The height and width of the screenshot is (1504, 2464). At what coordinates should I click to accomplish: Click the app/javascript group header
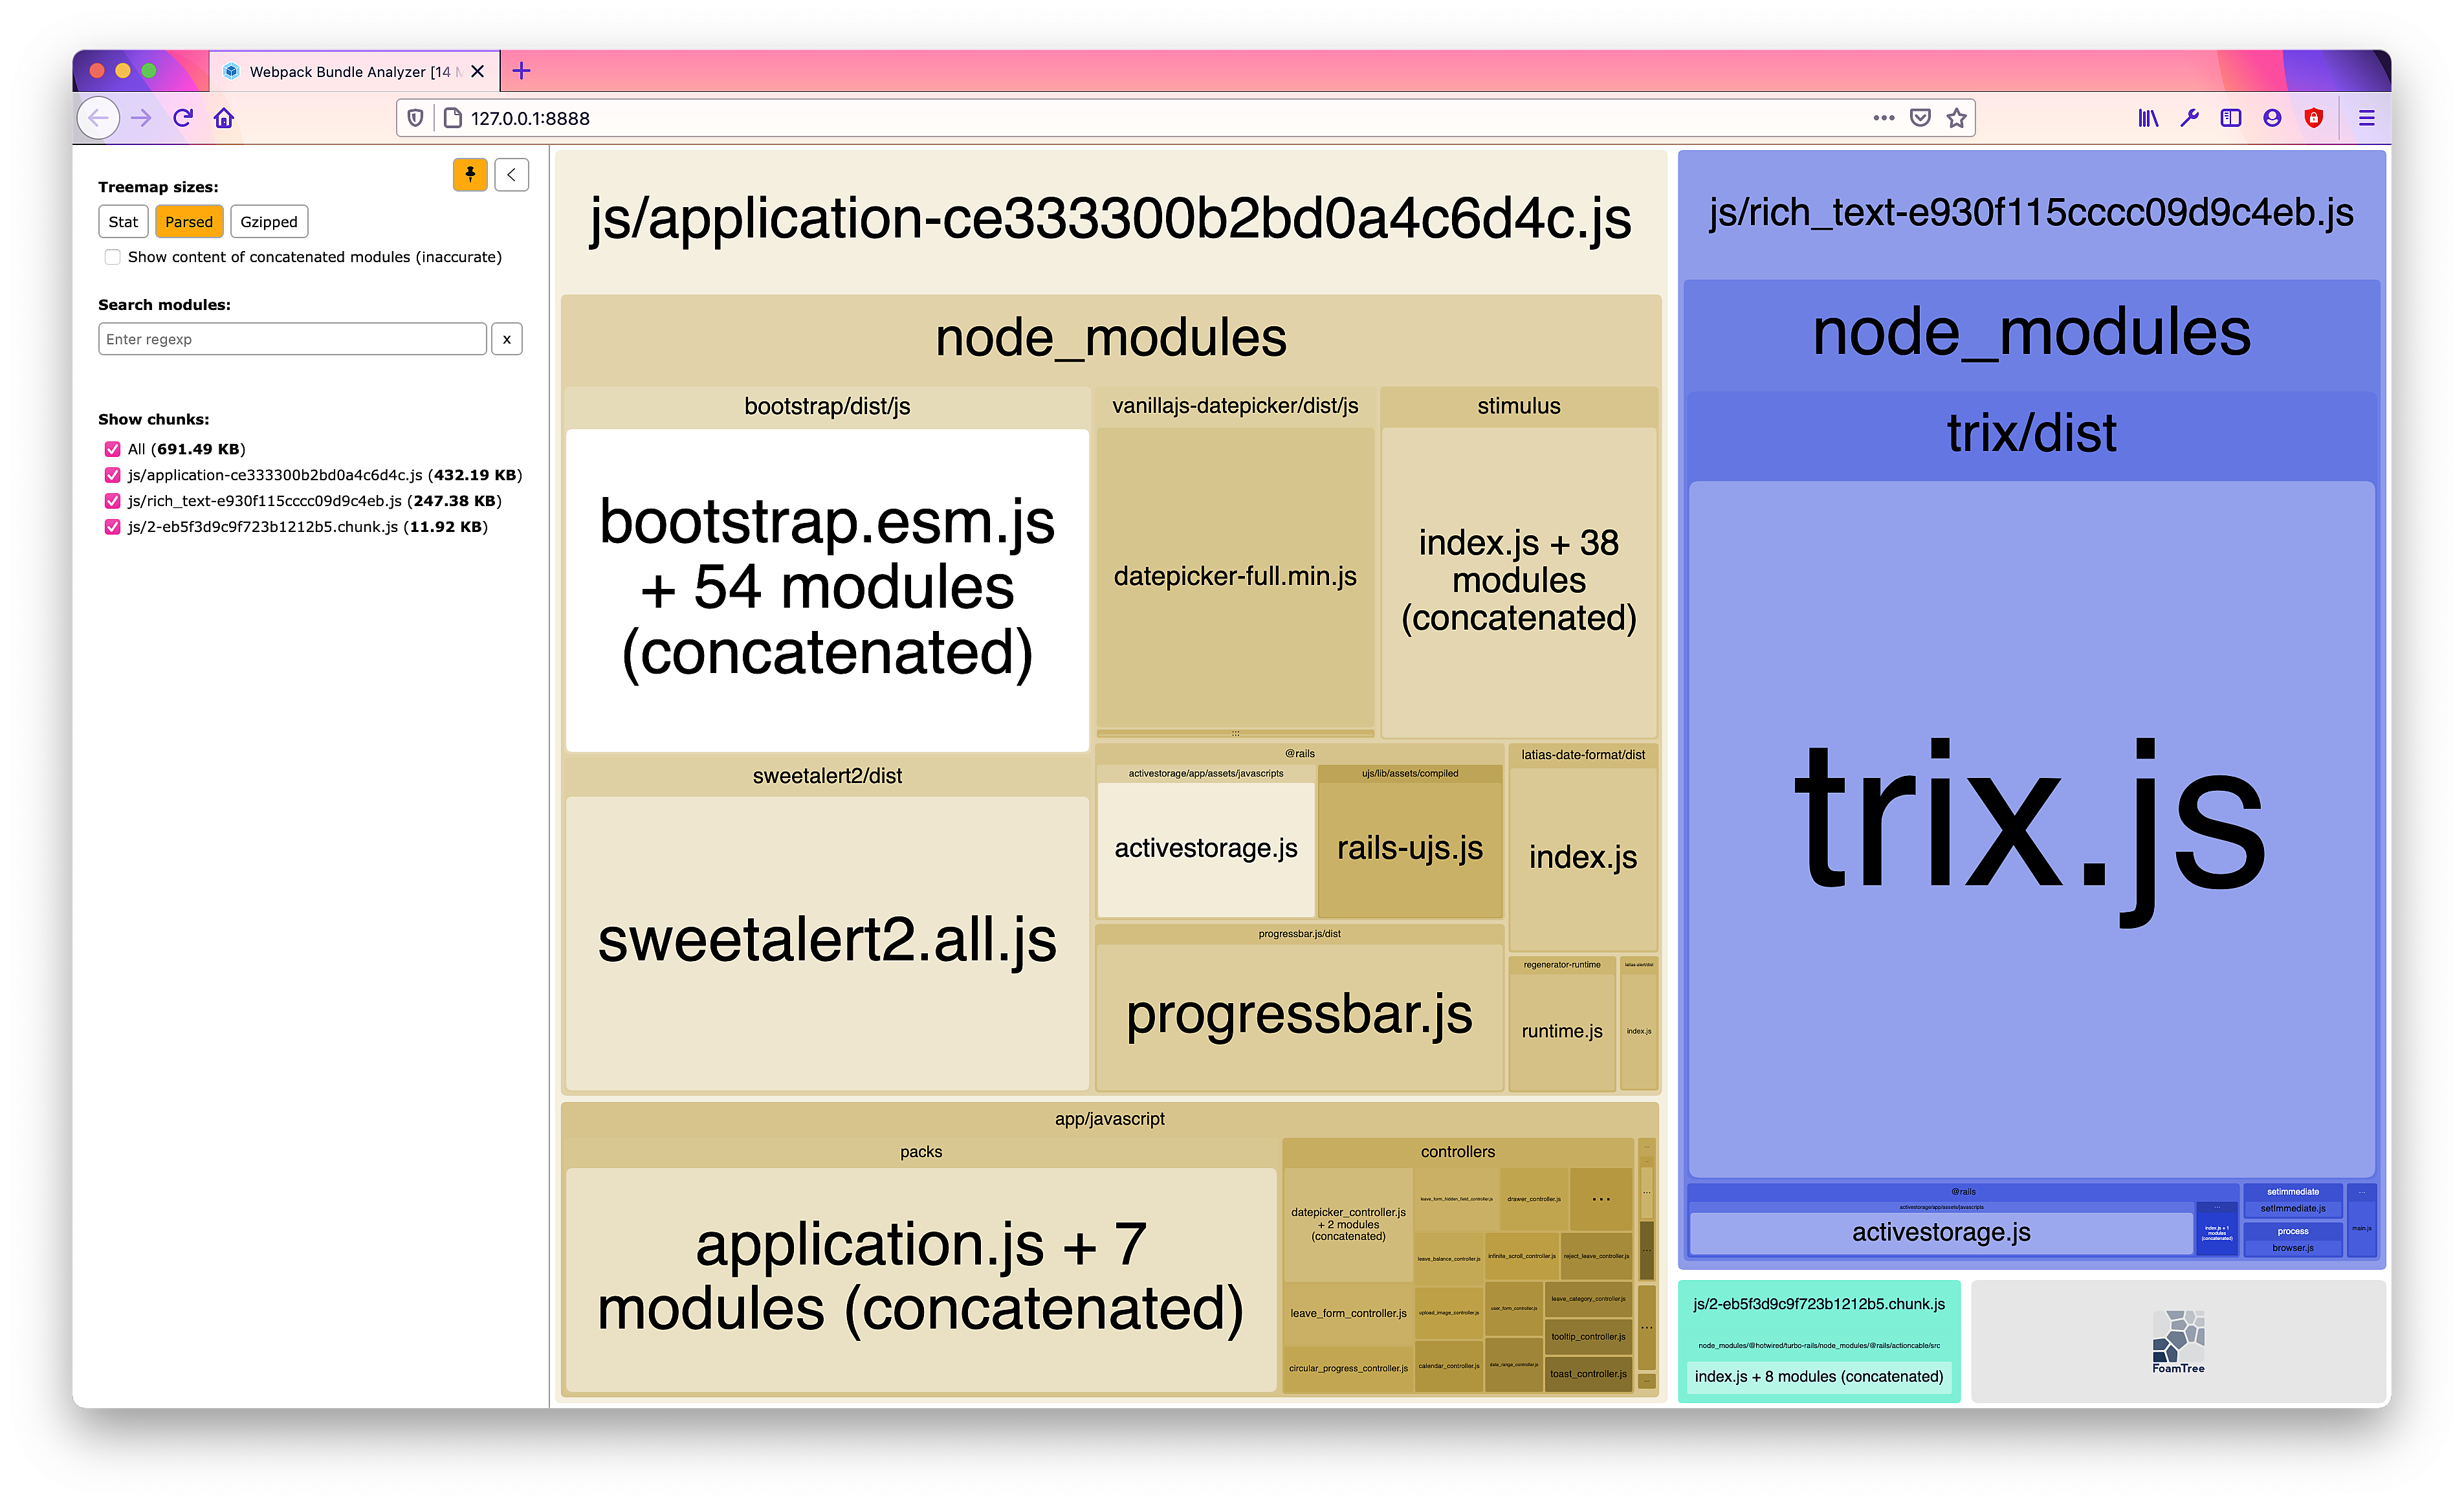coord(1110,1119)
